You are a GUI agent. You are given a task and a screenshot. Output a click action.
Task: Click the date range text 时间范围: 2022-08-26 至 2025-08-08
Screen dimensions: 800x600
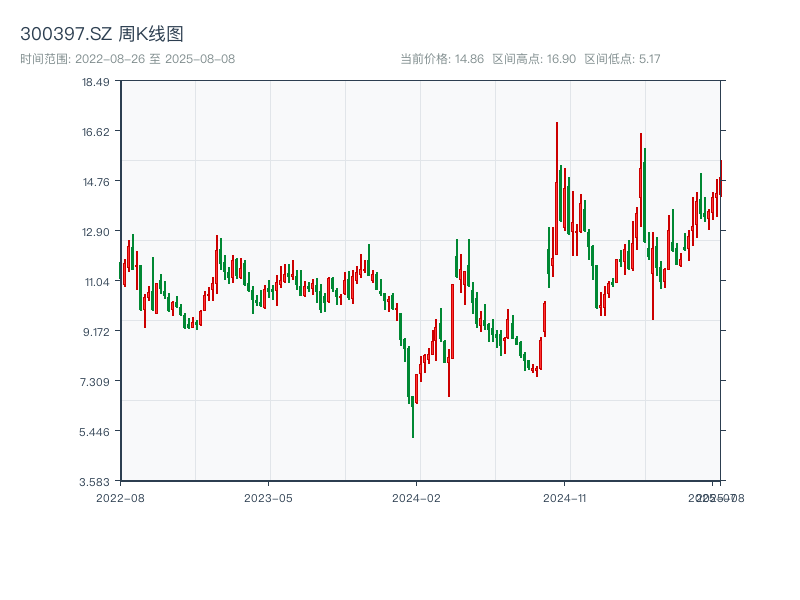(128, 59)
